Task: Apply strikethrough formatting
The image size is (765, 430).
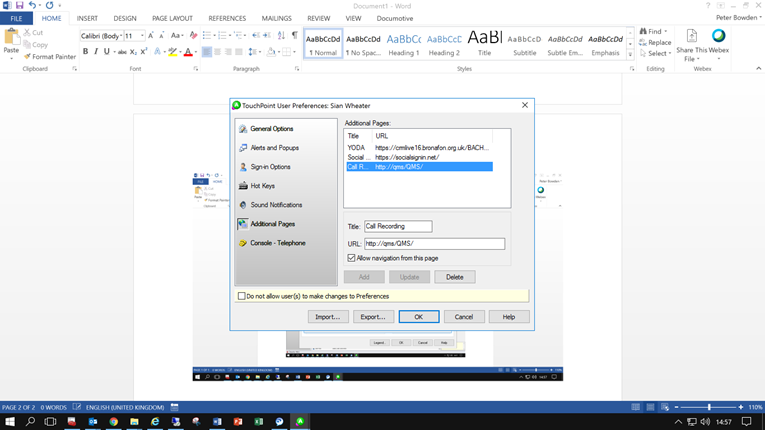Action: [122, 52]
